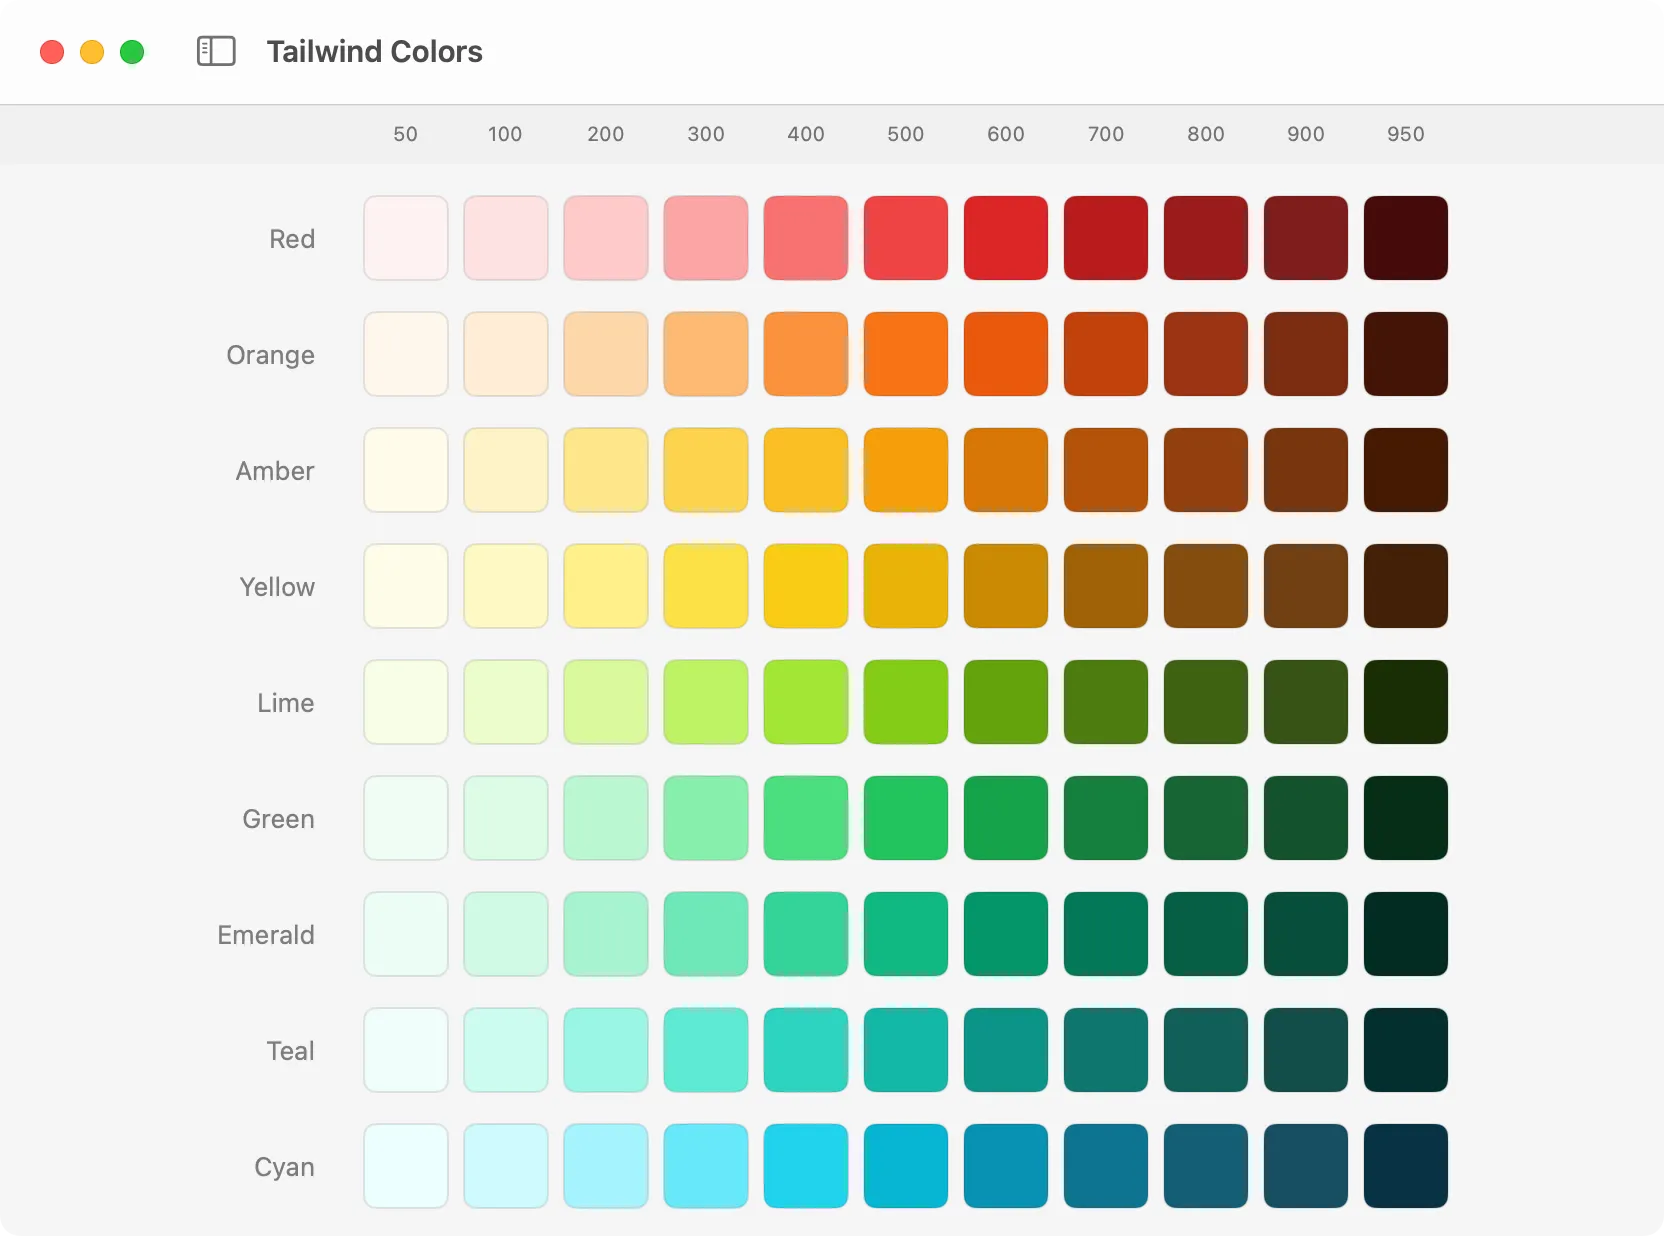This screenshot has width=1664, height=1236.
Task: Toggle the sidebar panel icon
Action: (216, 51)
